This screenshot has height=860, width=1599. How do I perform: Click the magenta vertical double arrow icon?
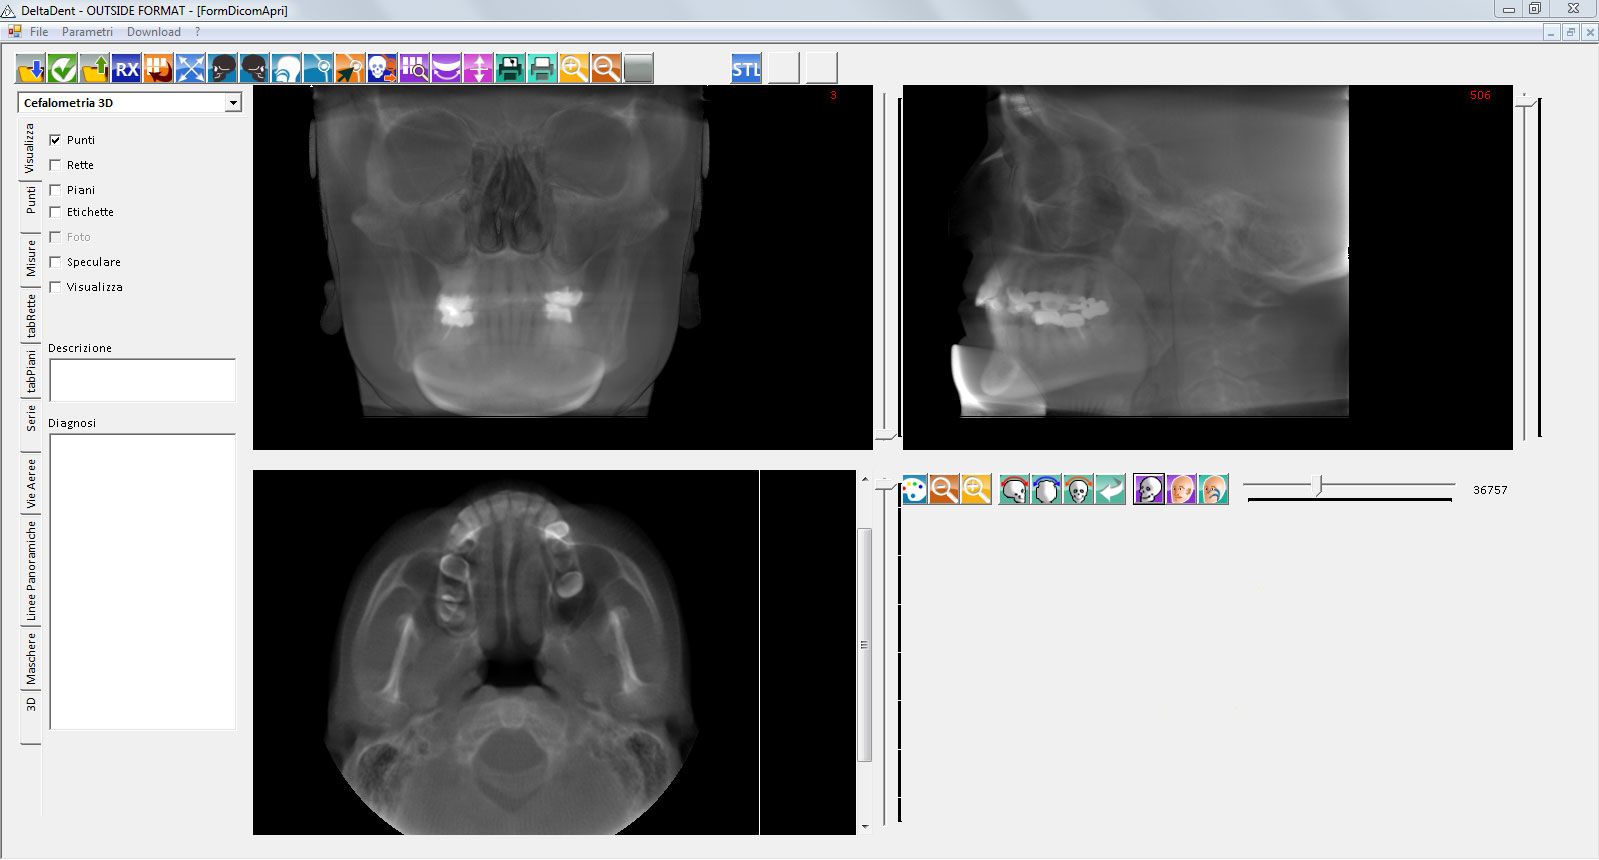(479, 68)
